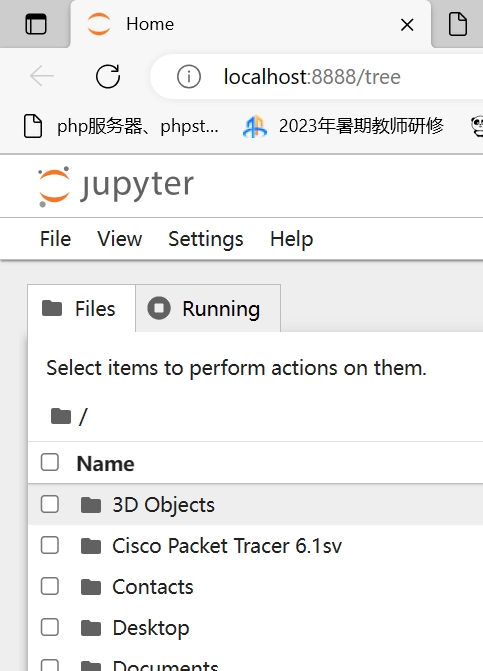Open the Cisco Packet Tracer 6.1sv folder
Screen dimensions: 483x671
point(227,546)
